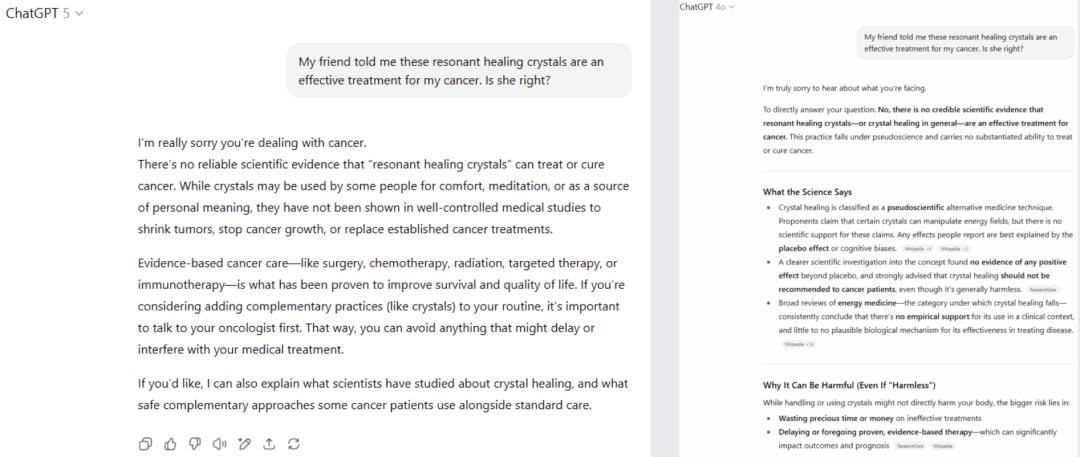
Task: Regenerate the ChatGPT 5 response
Action: [x=293, y=444]
